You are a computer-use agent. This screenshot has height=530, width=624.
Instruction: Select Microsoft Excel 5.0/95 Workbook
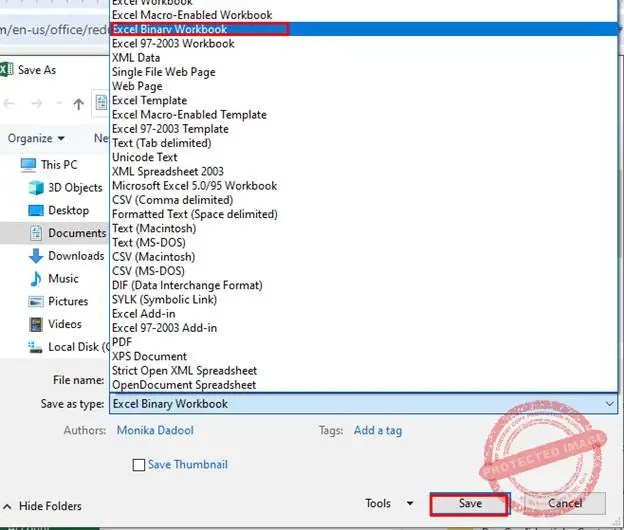363,186
